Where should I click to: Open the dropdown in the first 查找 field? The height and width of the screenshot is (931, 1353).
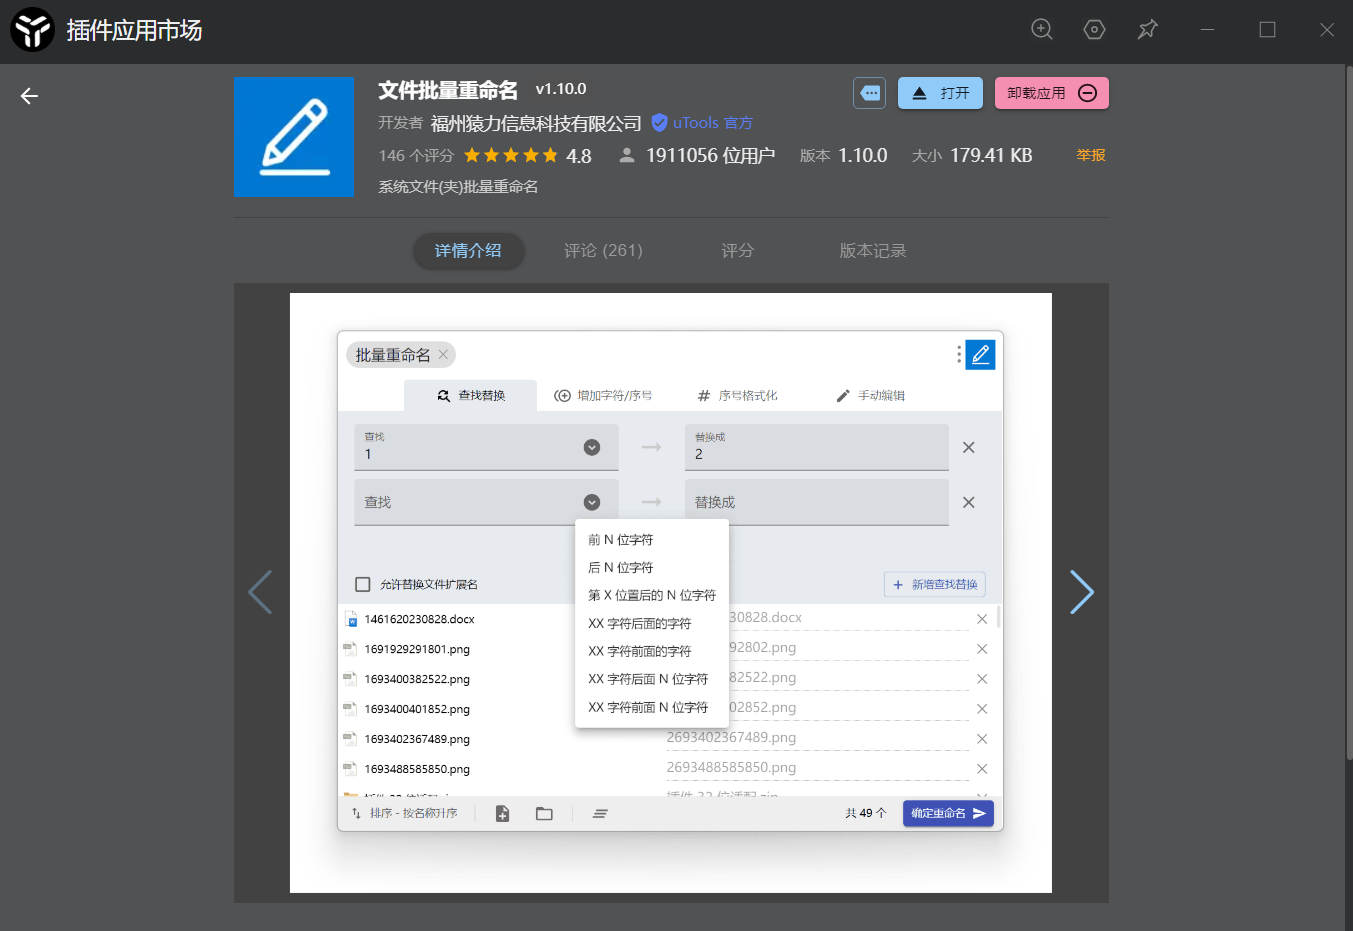click(592, 447)
